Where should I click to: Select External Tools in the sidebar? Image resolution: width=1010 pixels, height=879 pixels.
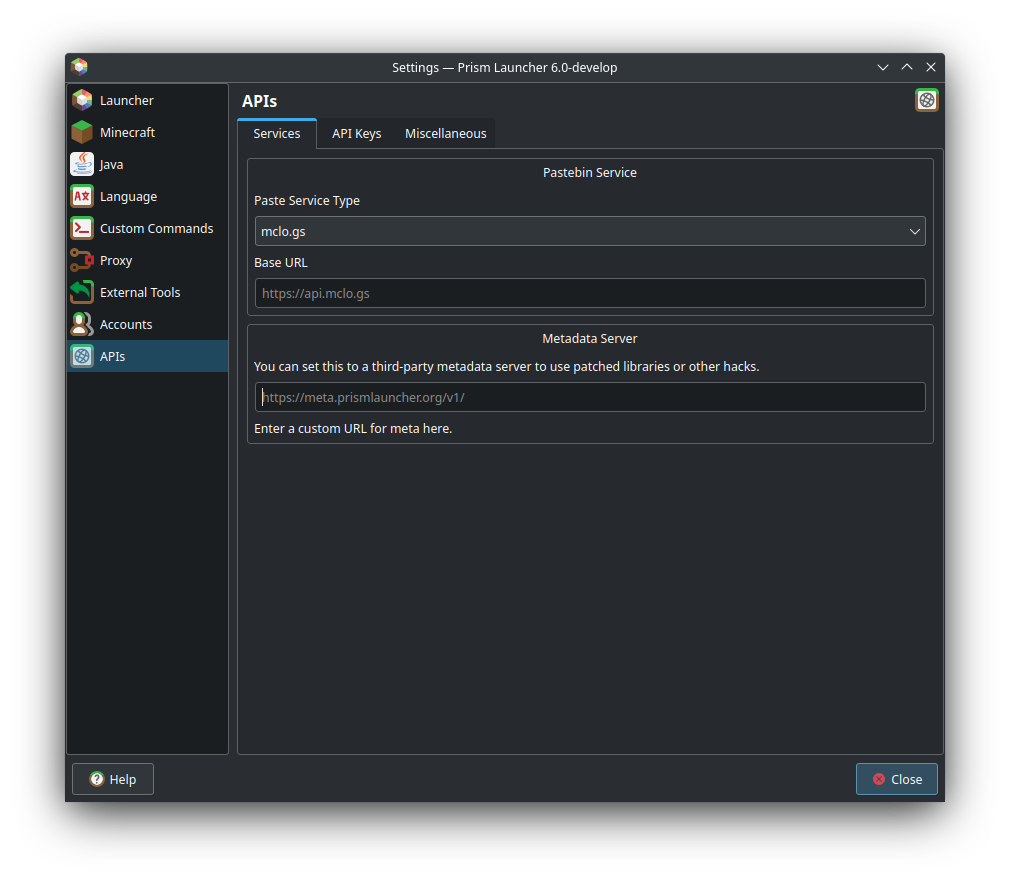point(148,292)
